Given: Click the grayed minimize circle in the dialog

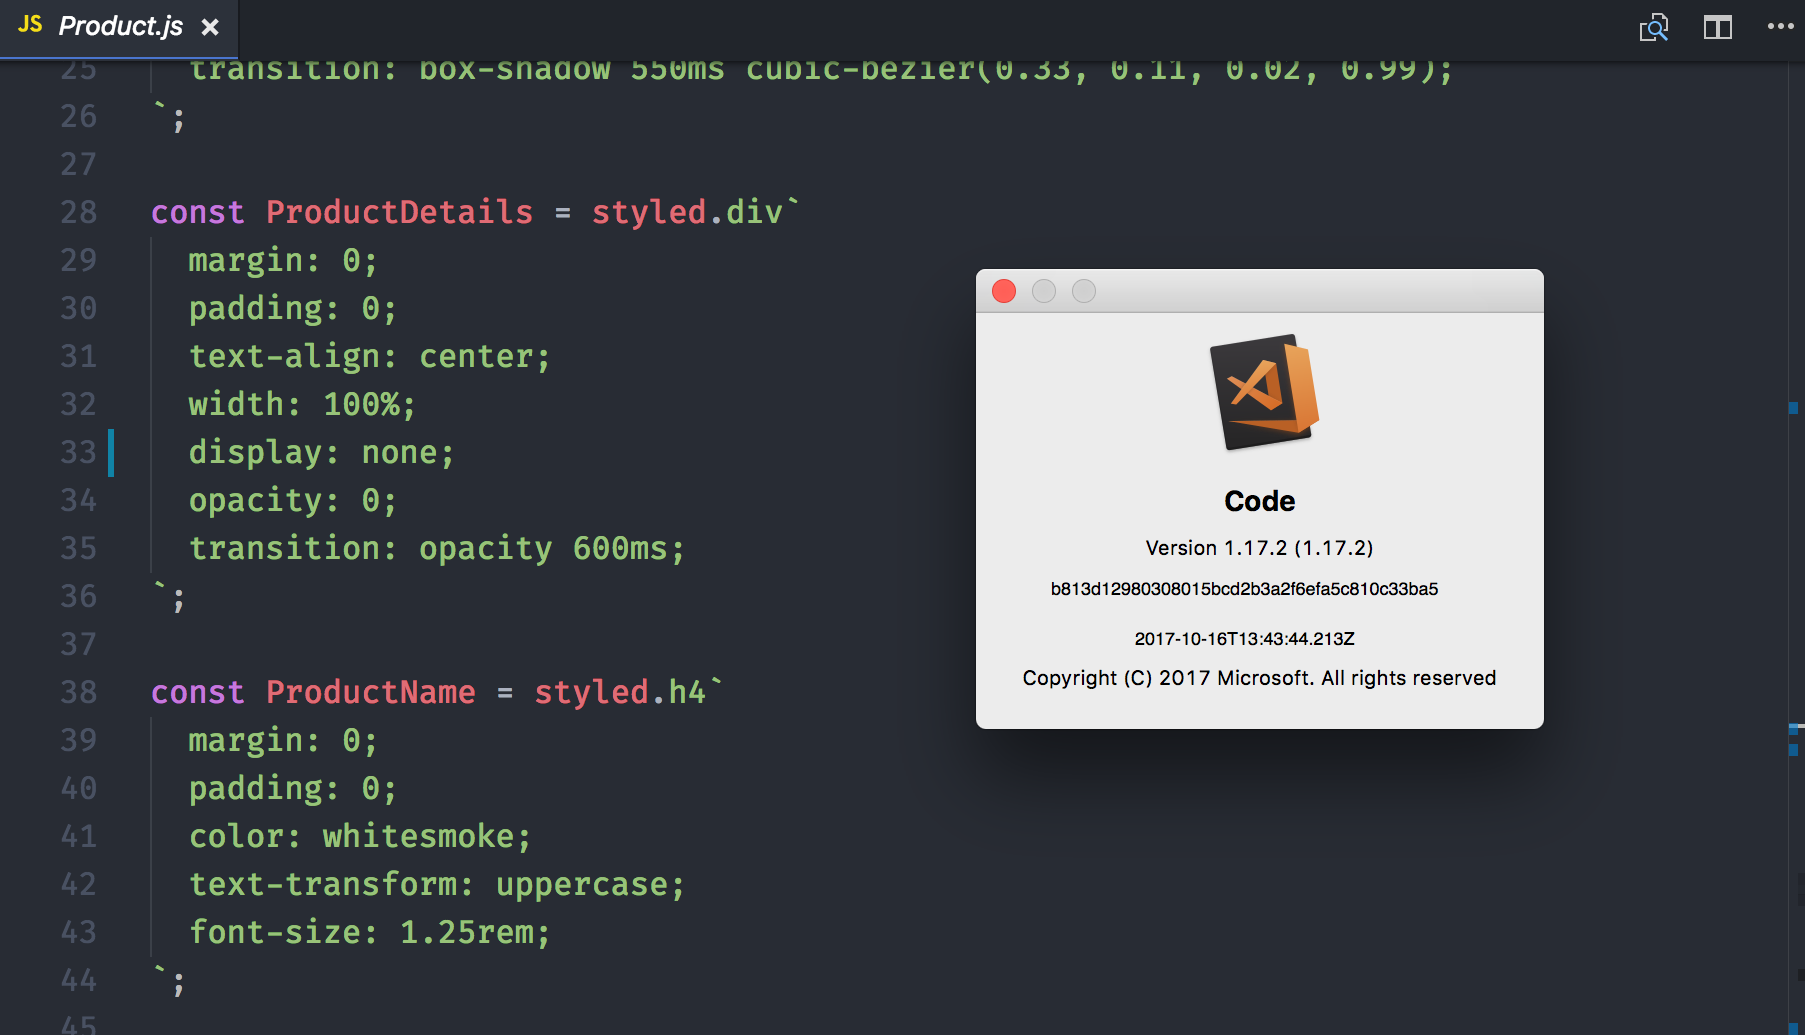Looking at the screenshot, I should click(x=1044, y=291).
